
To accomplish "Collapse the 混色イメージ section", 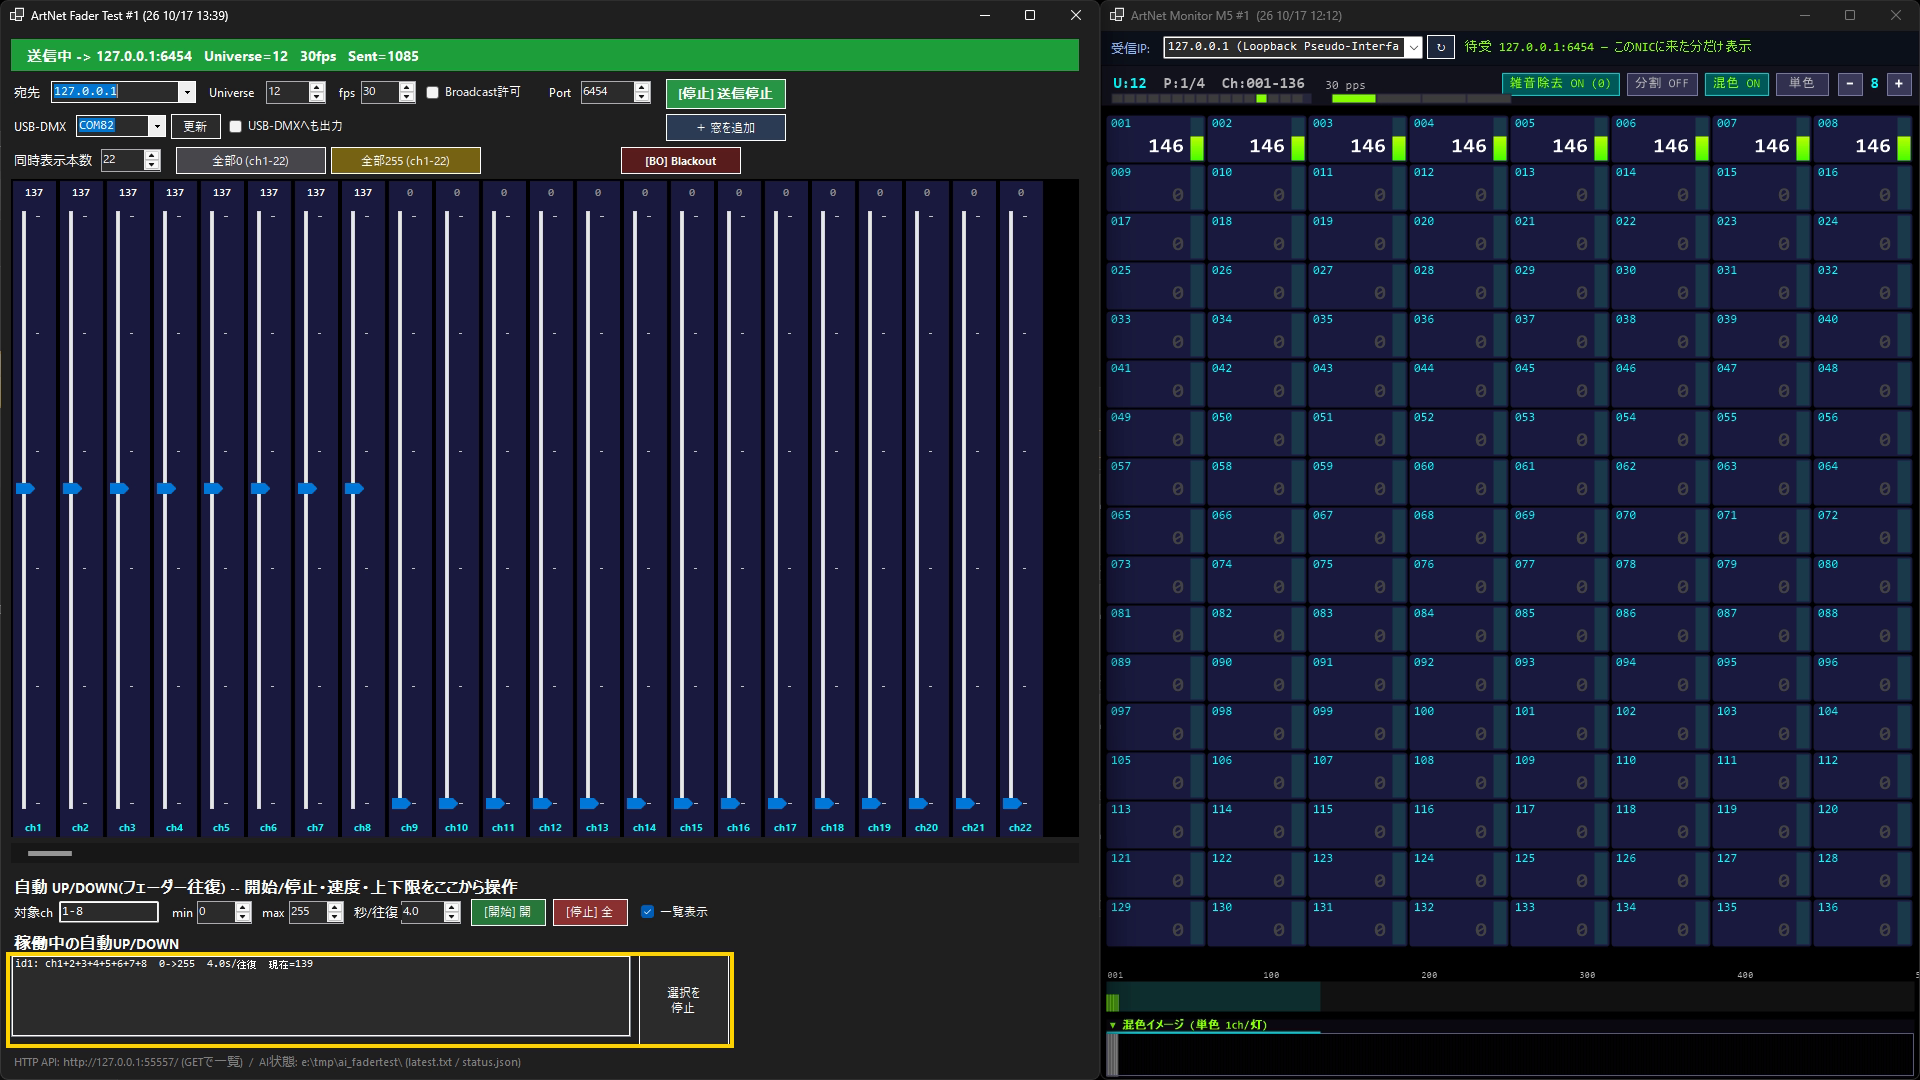I will coord(1113,1025).
